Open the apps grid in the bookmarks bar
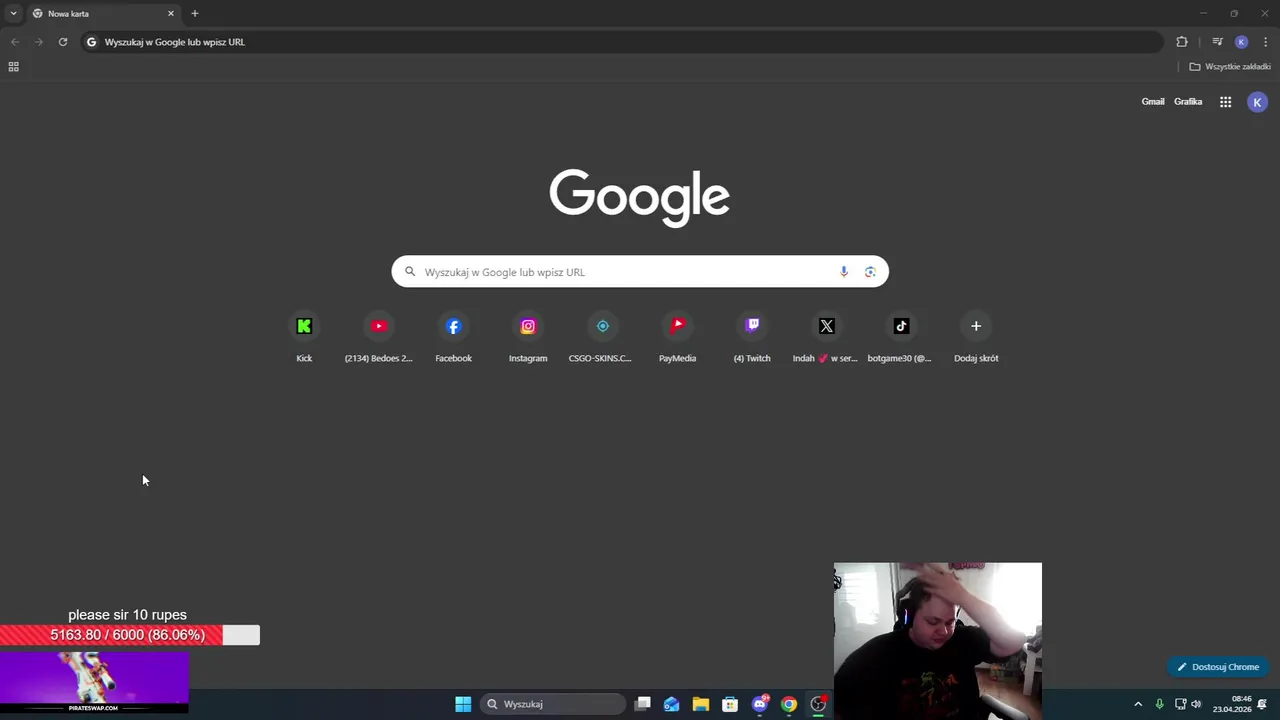 (13, 67)
